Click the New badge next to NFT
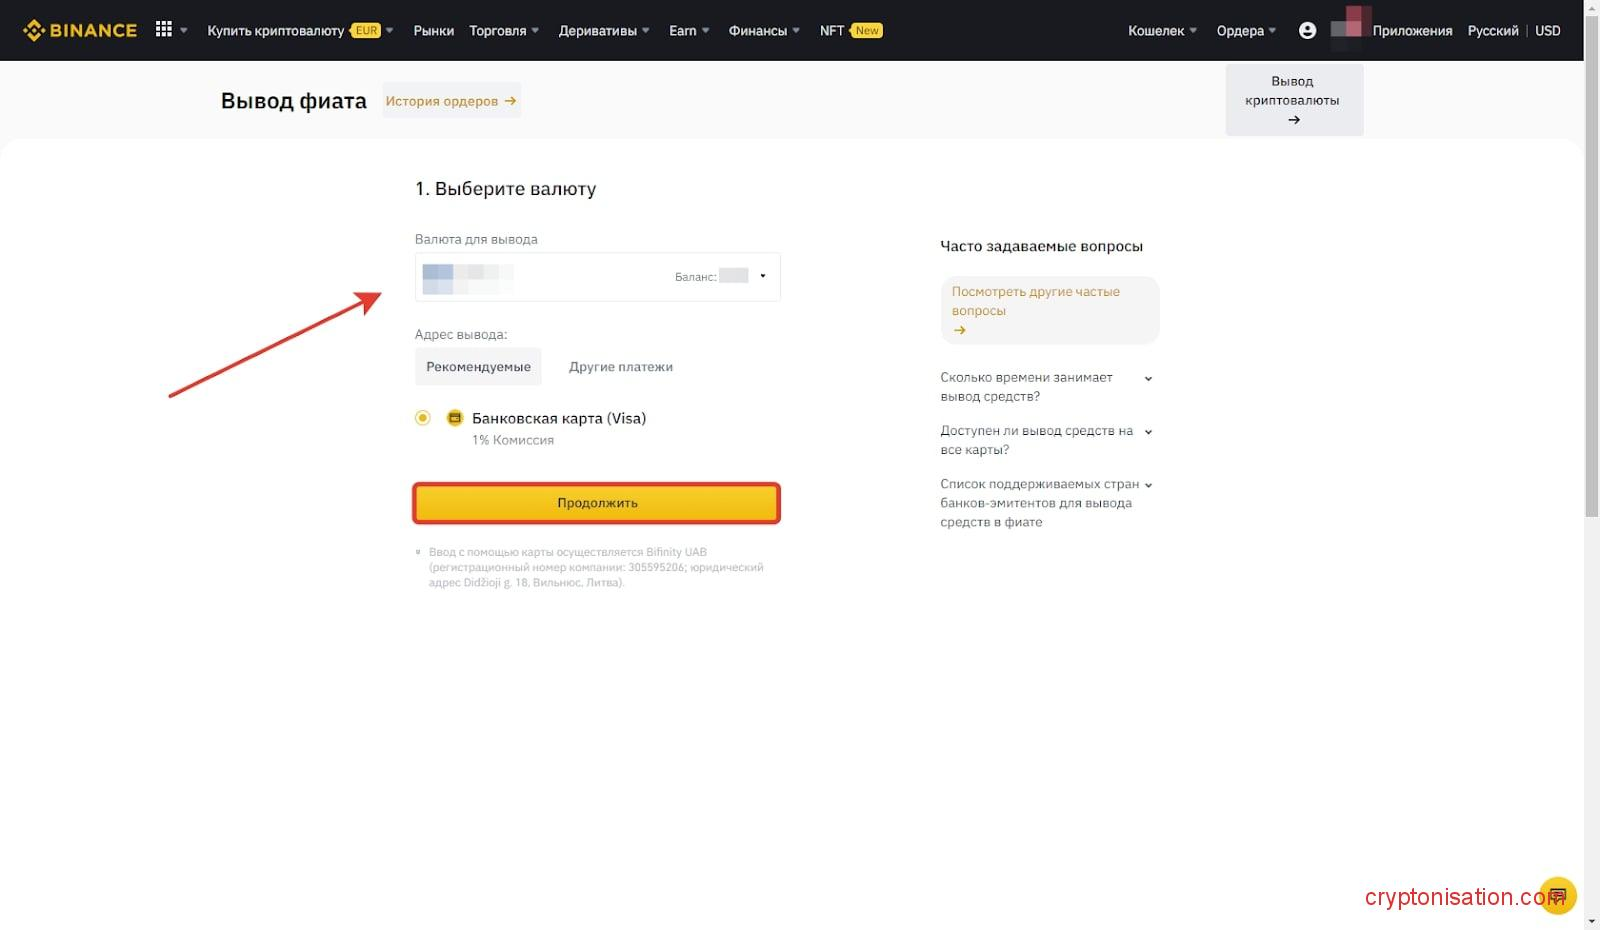The image size is (1600, 930). coord(866,30)
